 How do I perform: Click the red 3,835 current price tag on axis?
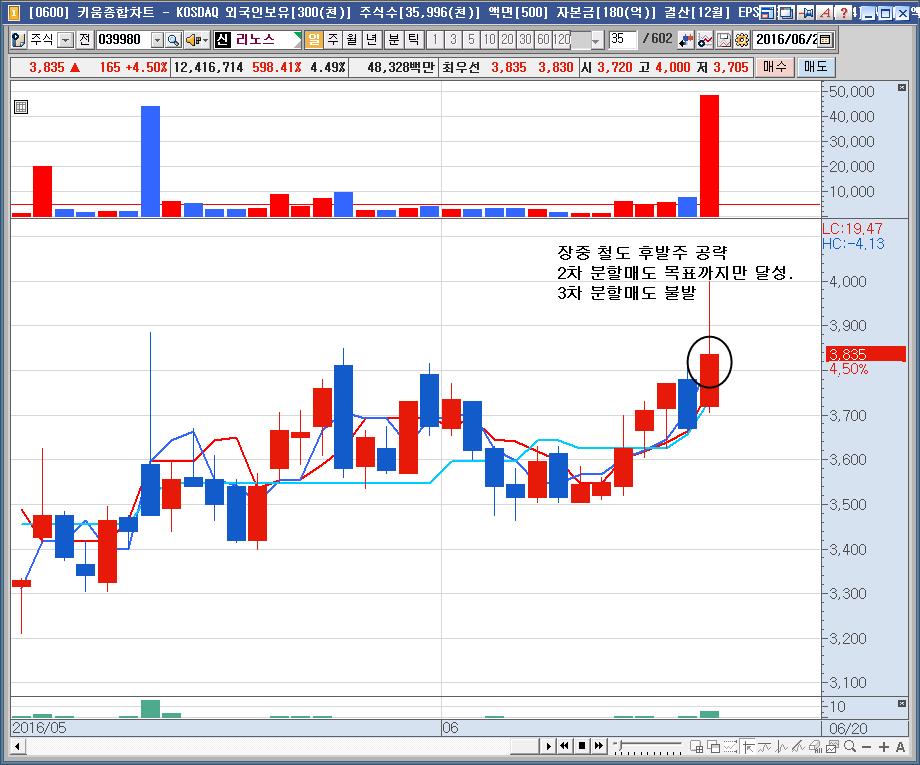click(x=865, y=354)
